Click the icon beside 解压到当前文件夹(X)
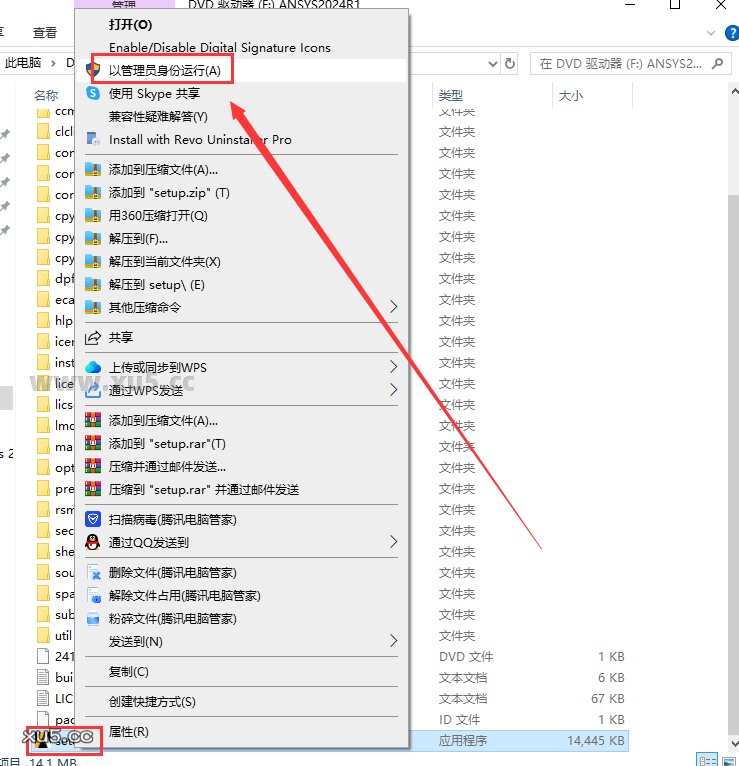This screenshot has width=739, height=766. 93,261
